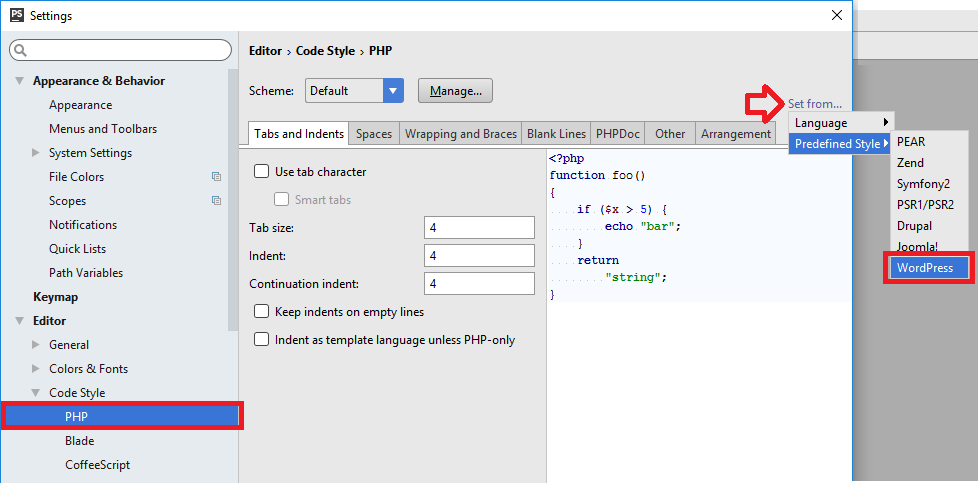The width and height of the screenshot is (978, 483).
Task: Choose Joomla! predefined style
Action: (929, 246)
